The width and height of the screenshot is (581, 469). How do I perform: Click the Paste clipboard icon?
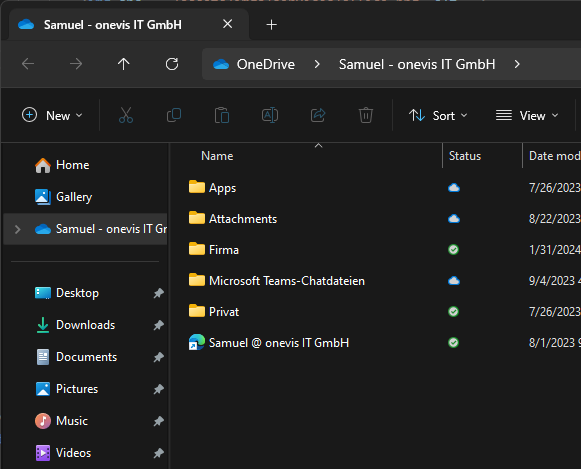[x=222, y=115]
